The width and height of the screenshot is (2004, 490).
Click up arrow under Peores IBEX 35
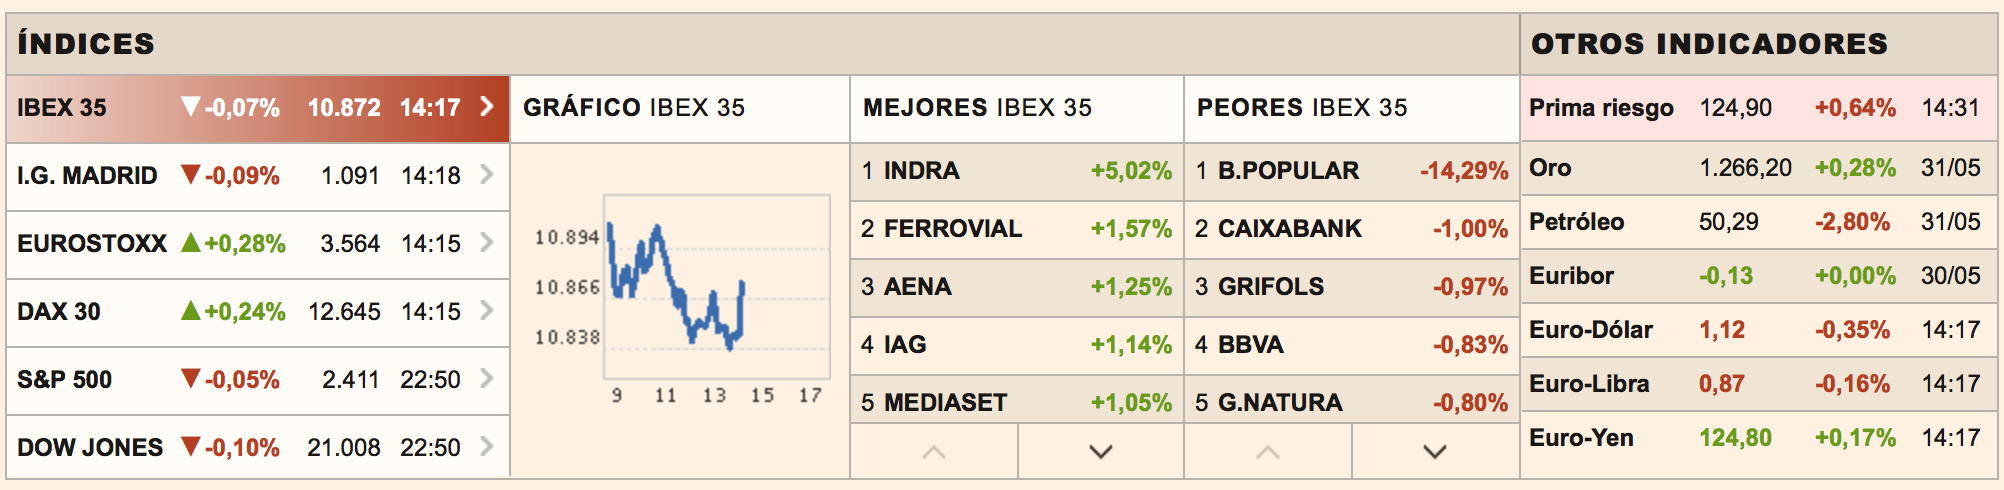tap(1268, 452)
